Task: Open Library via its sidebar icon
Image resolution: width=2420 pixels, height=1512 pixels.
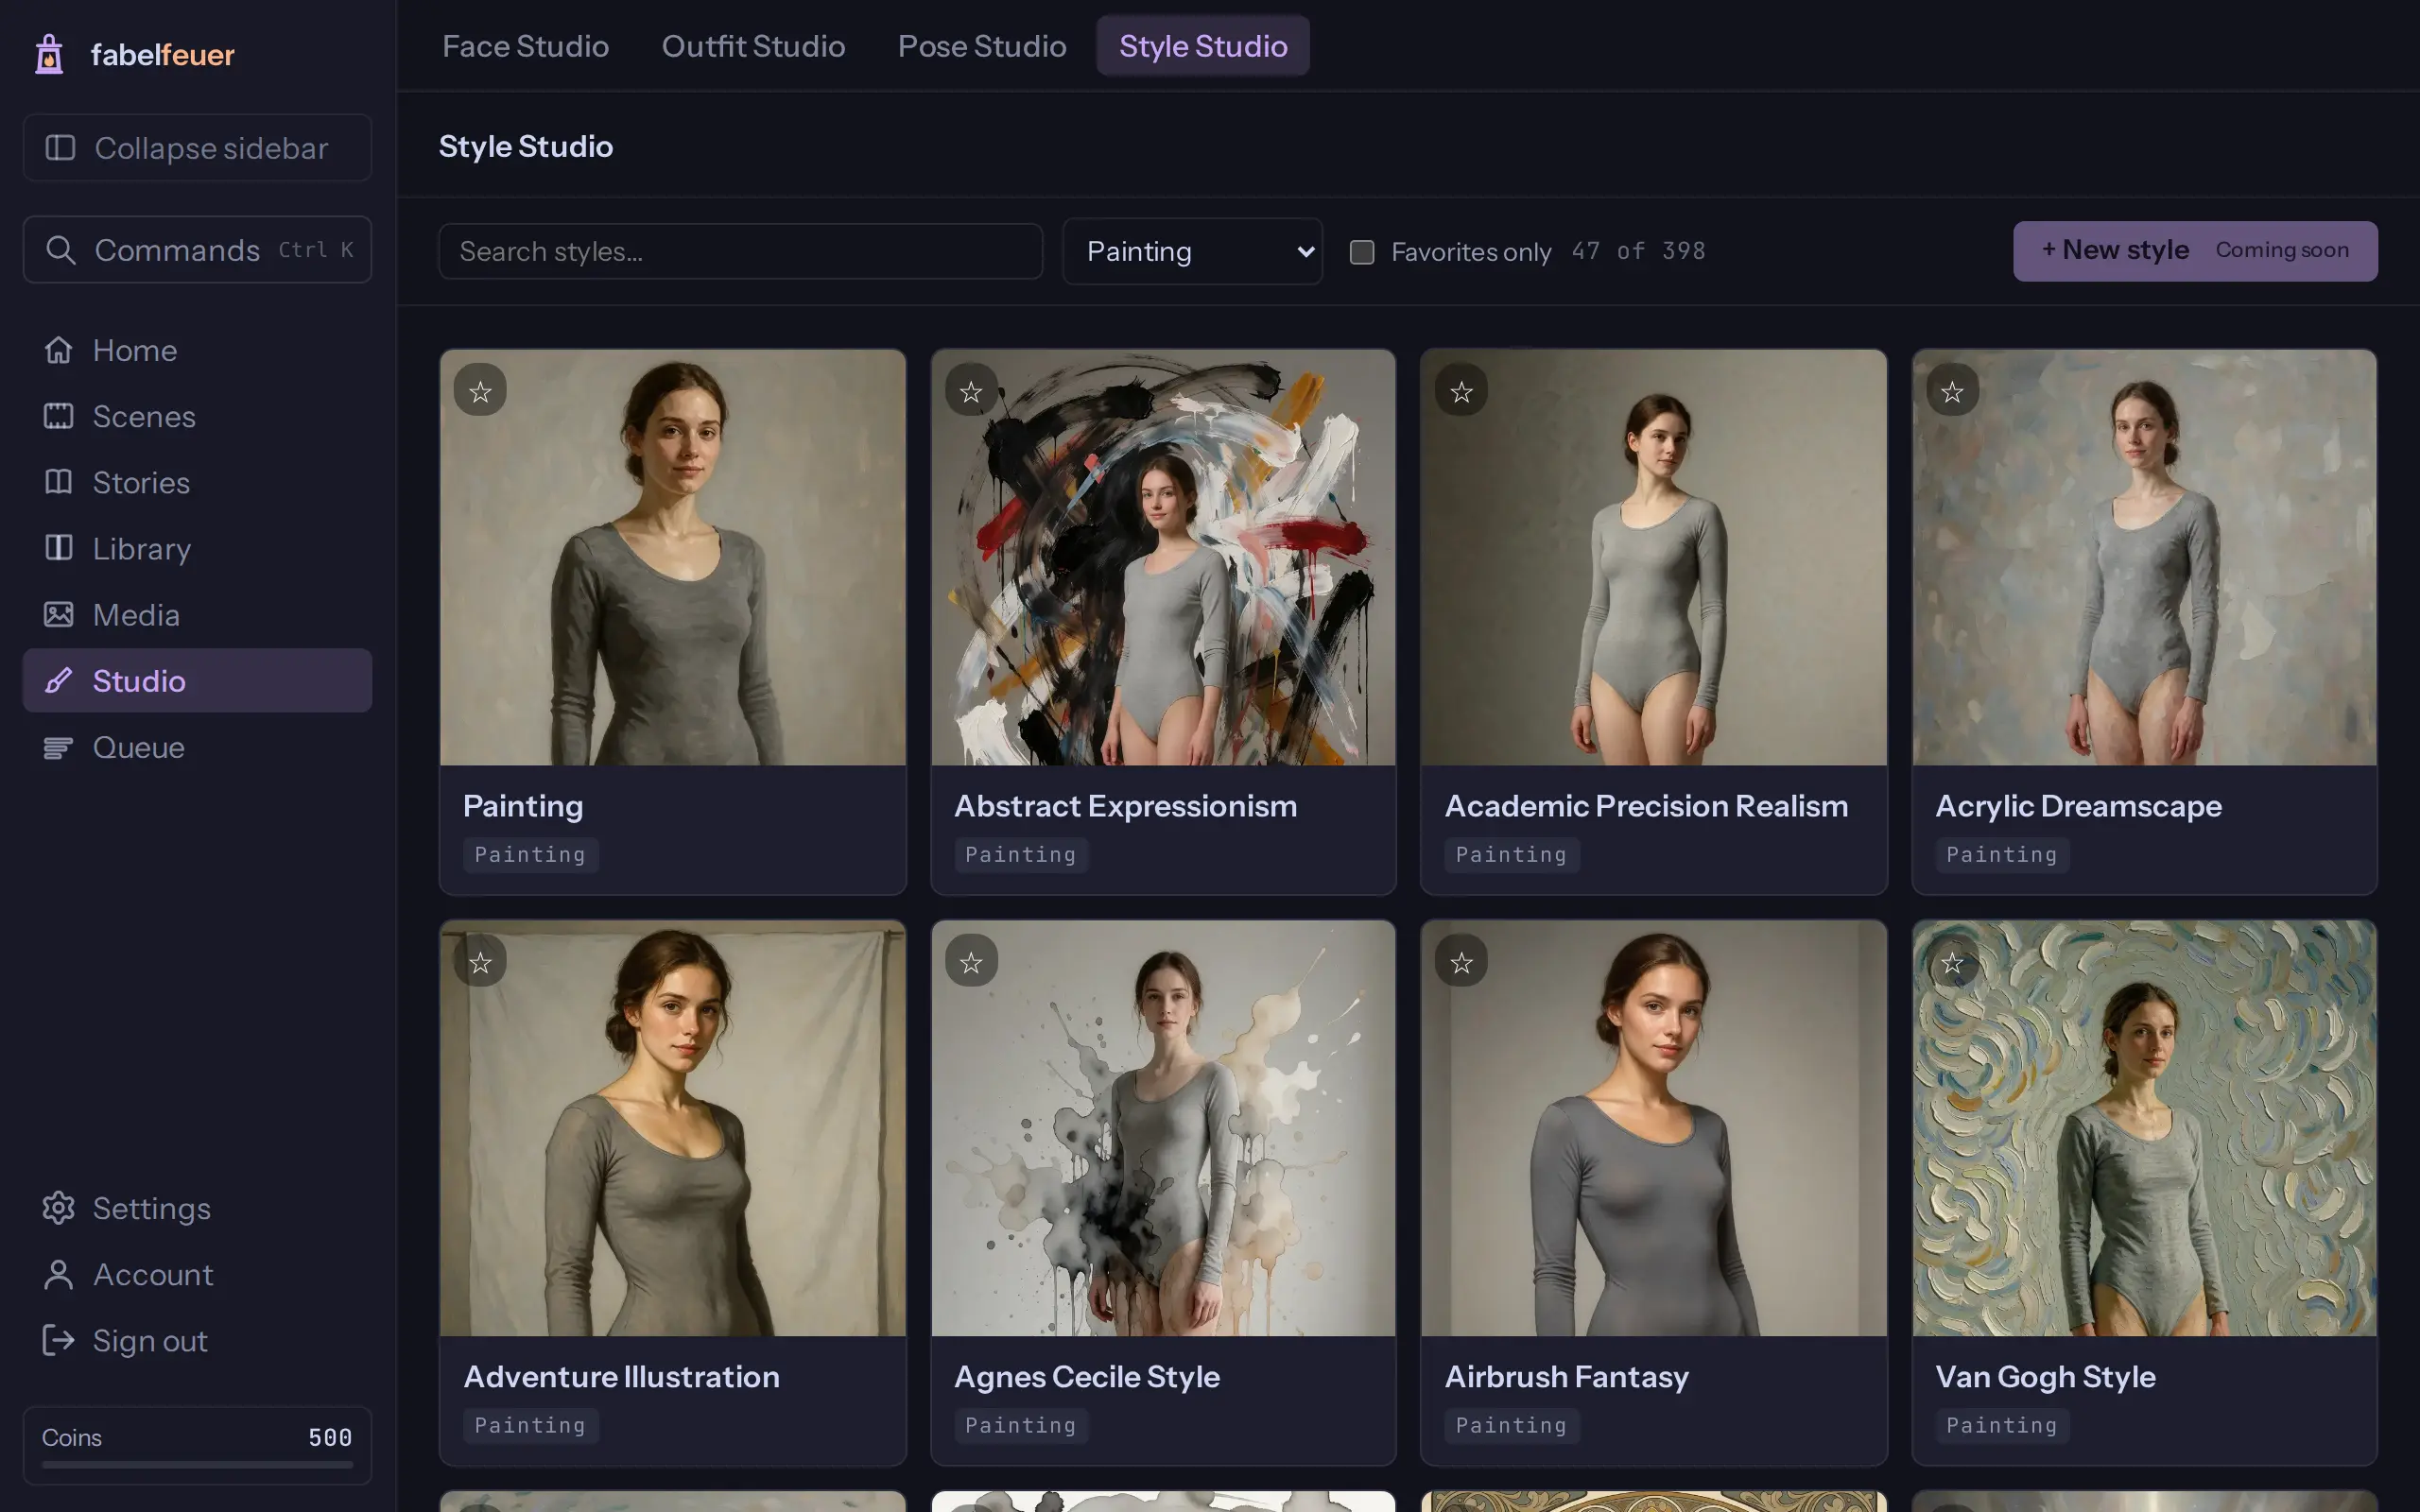Action: 59,548
